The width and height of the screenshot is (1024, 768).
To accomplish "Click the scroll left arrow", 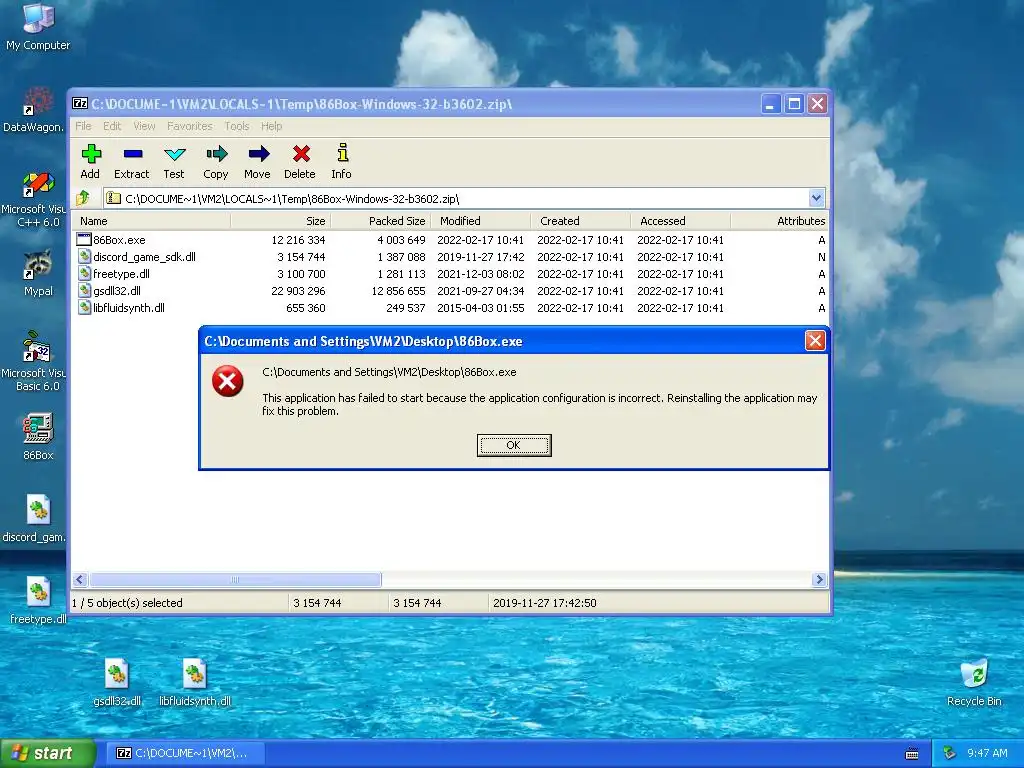I will pos(80,579).
